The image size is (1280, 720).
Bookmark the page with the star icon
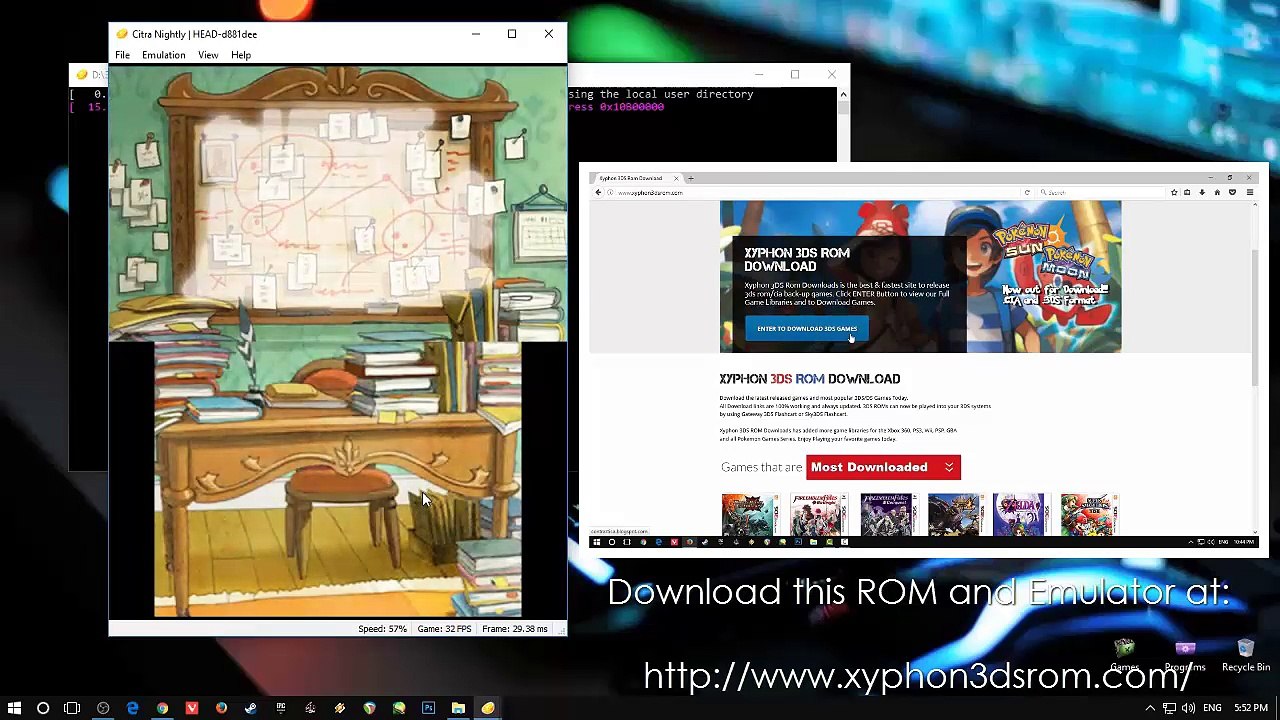[x=1174, y=192]
